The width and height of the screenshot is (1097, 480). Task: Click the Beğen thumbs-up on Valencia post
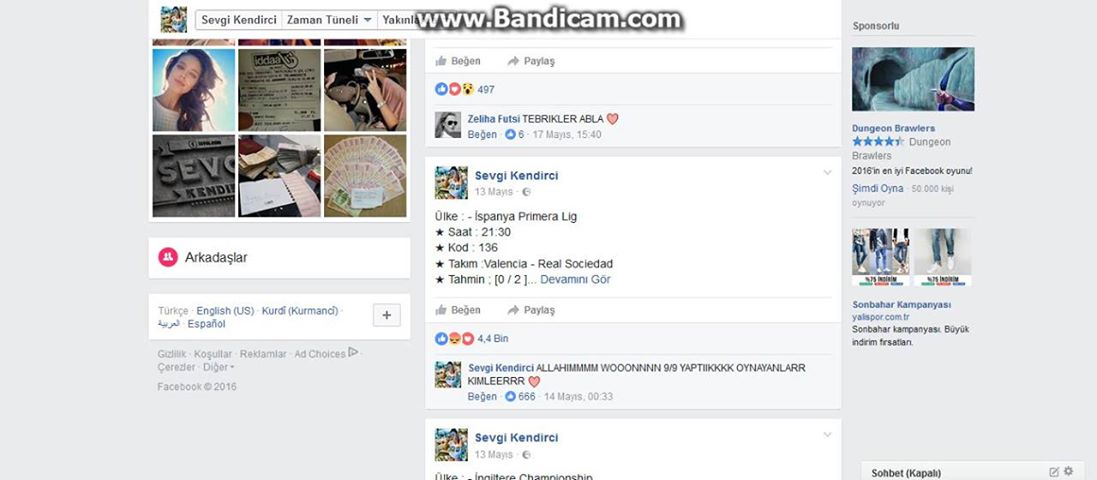click(441, 310)
